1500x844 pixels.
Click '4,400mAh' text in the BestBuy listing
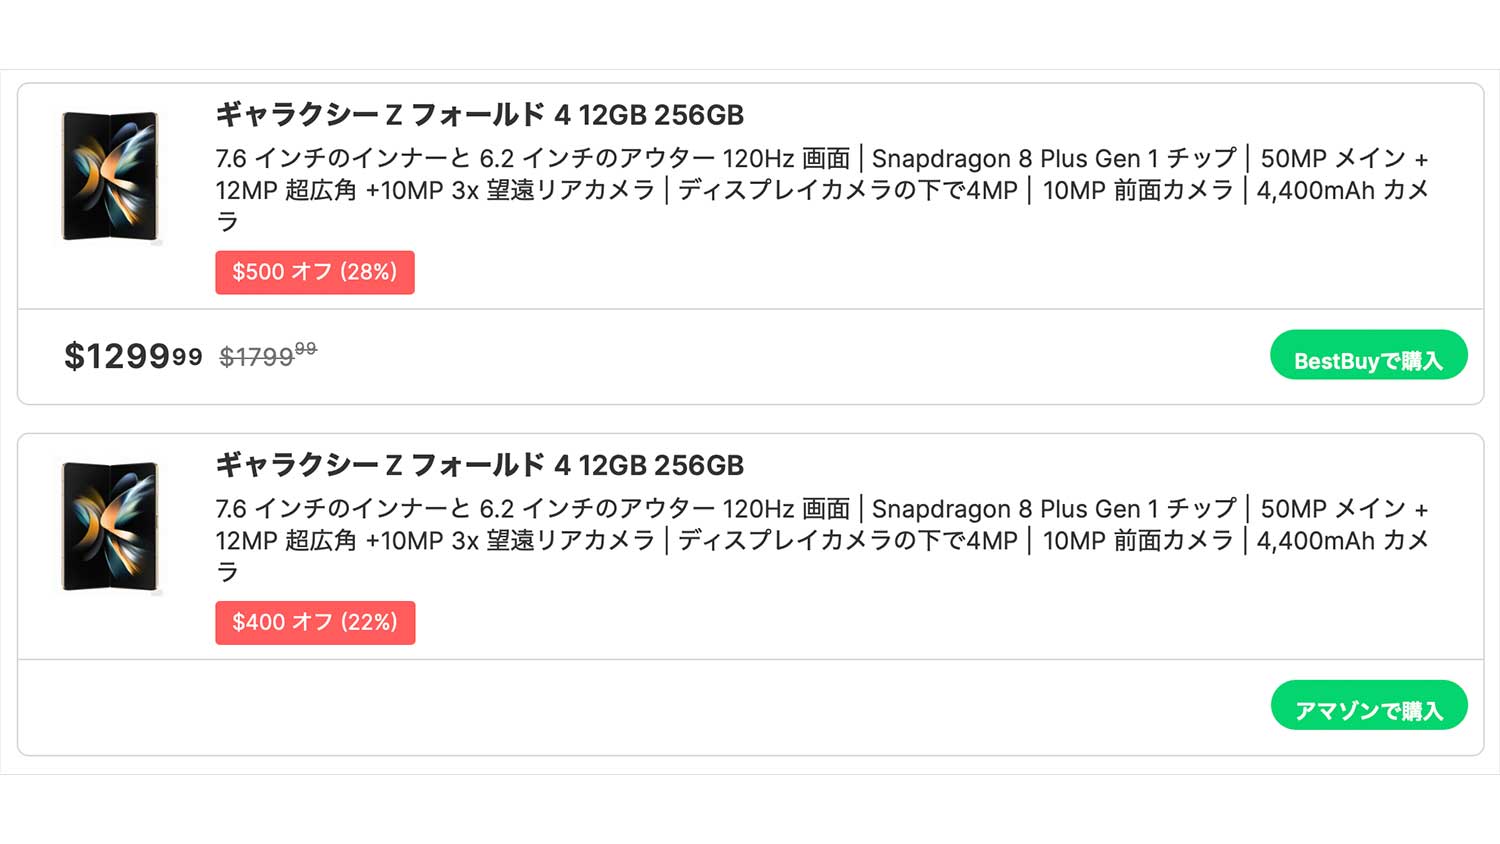pos(1314,190)
